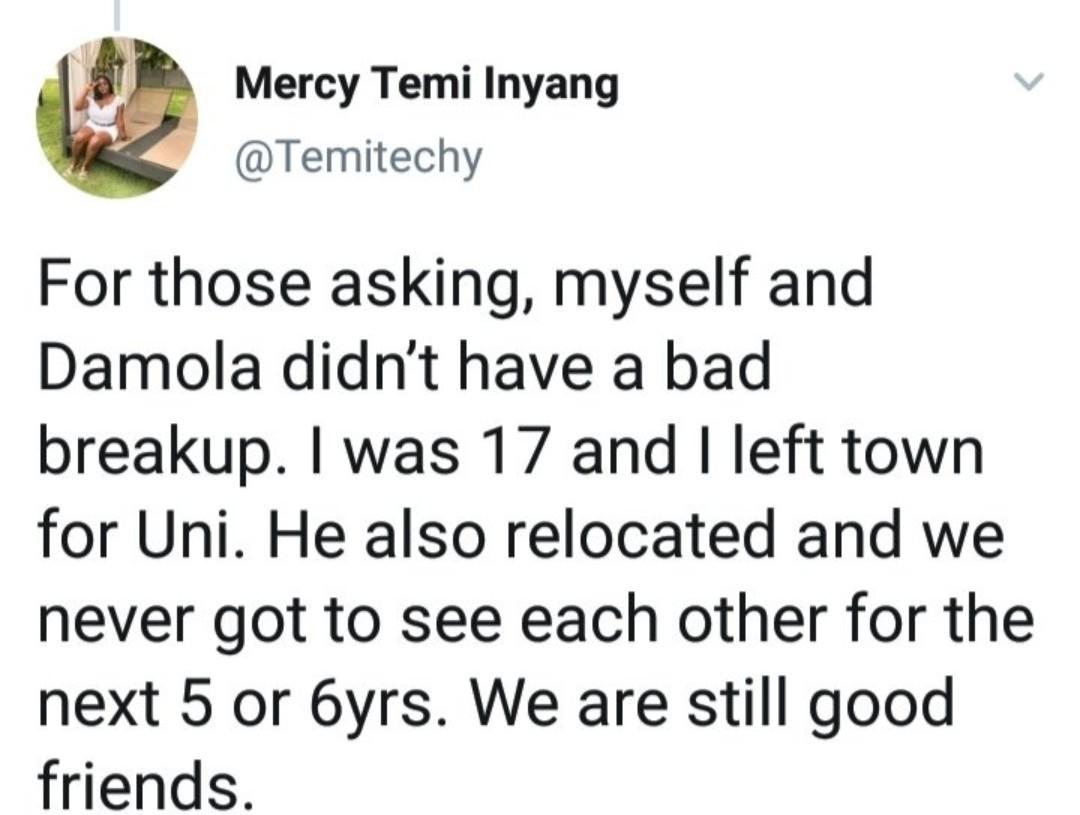Click the word 'didn't' in the tweet
Image resolution: width=1080 pixels, height=815 pixels.
click(357, 369)
